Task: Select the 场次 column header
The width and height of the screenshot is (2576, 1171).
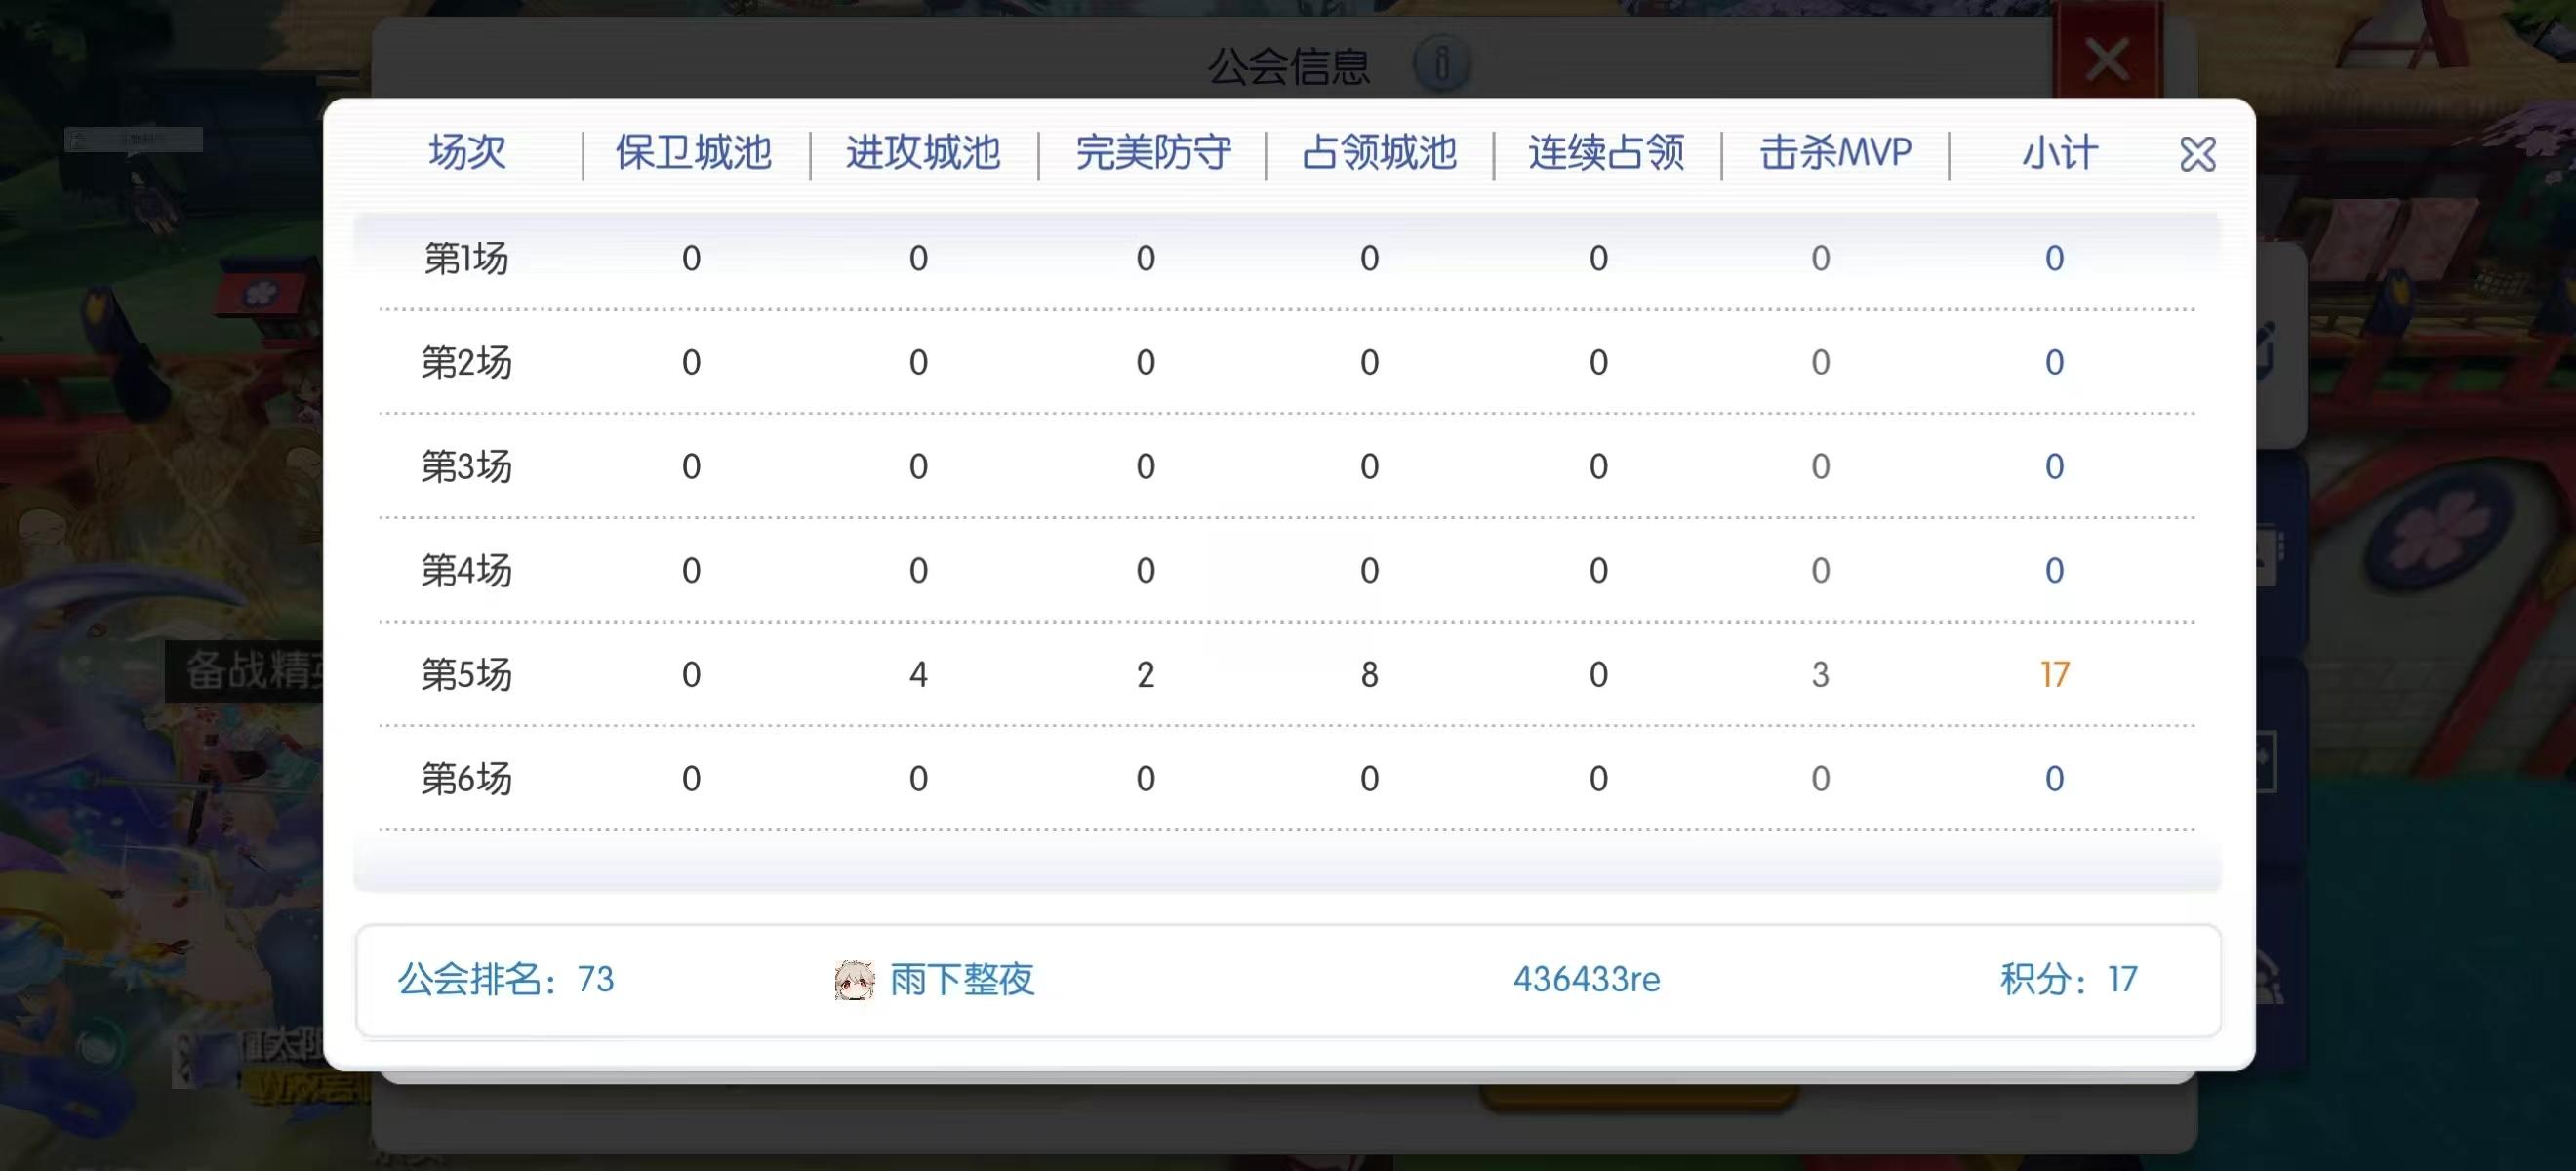Action: click(467, 153)
